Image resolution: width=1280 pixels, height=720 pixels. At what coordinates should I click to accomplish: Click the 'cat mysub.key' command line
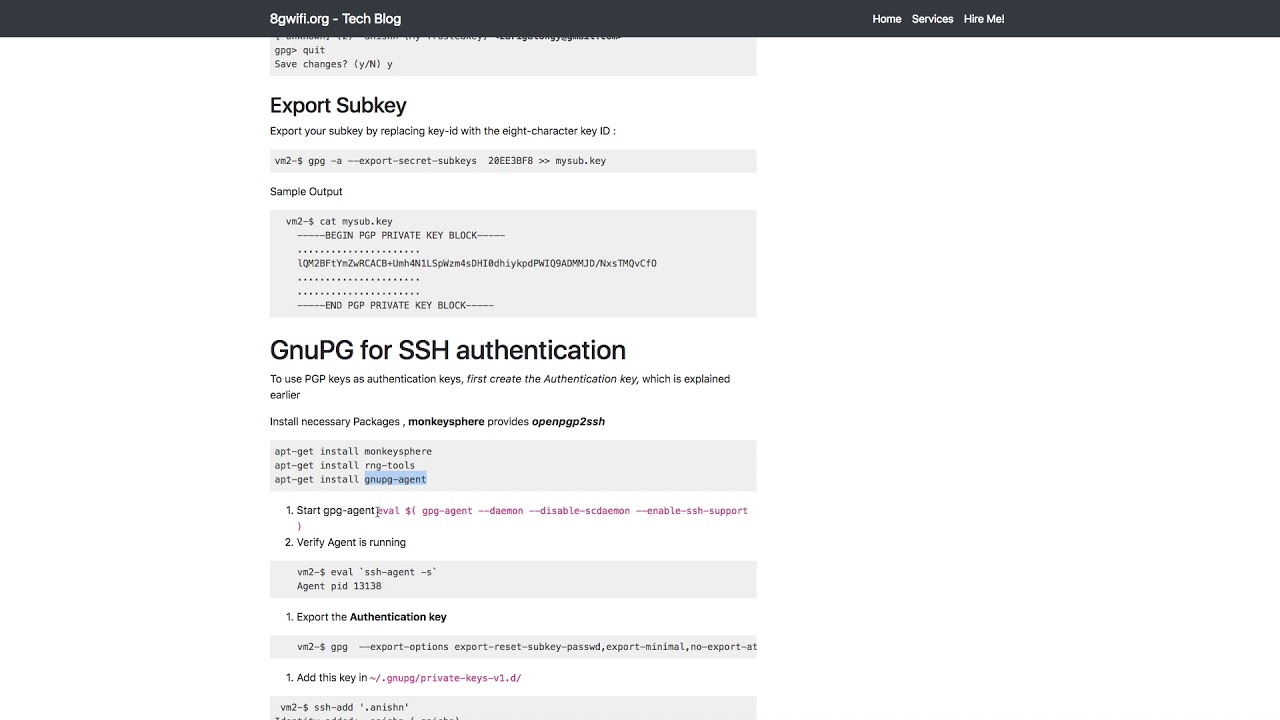click(339, 221)
